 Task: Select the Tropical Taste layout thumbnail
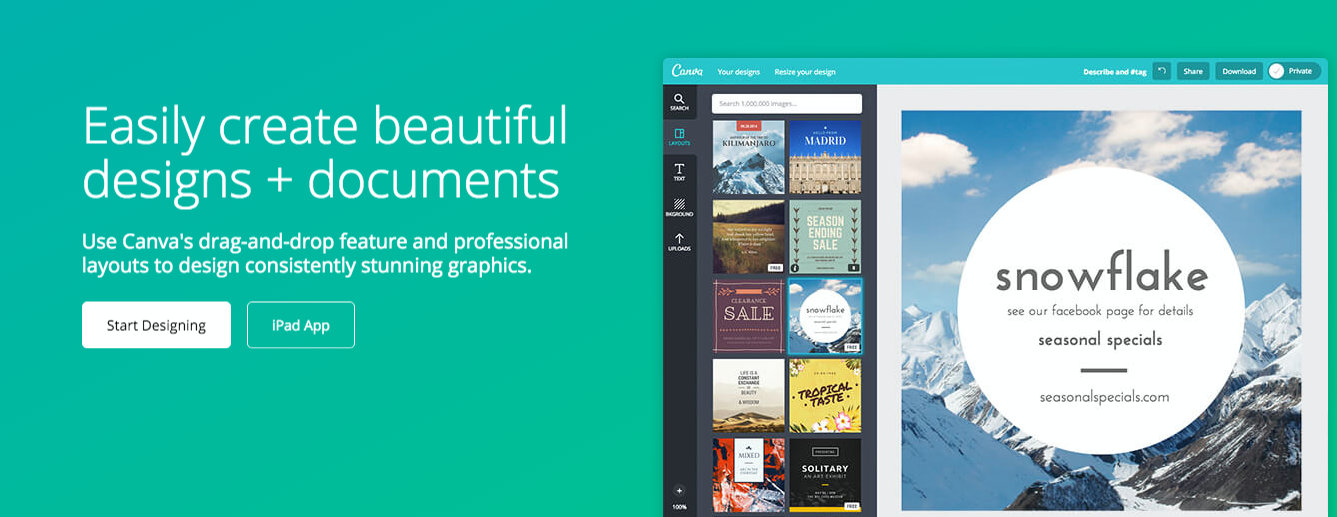[x=824, y=396]
